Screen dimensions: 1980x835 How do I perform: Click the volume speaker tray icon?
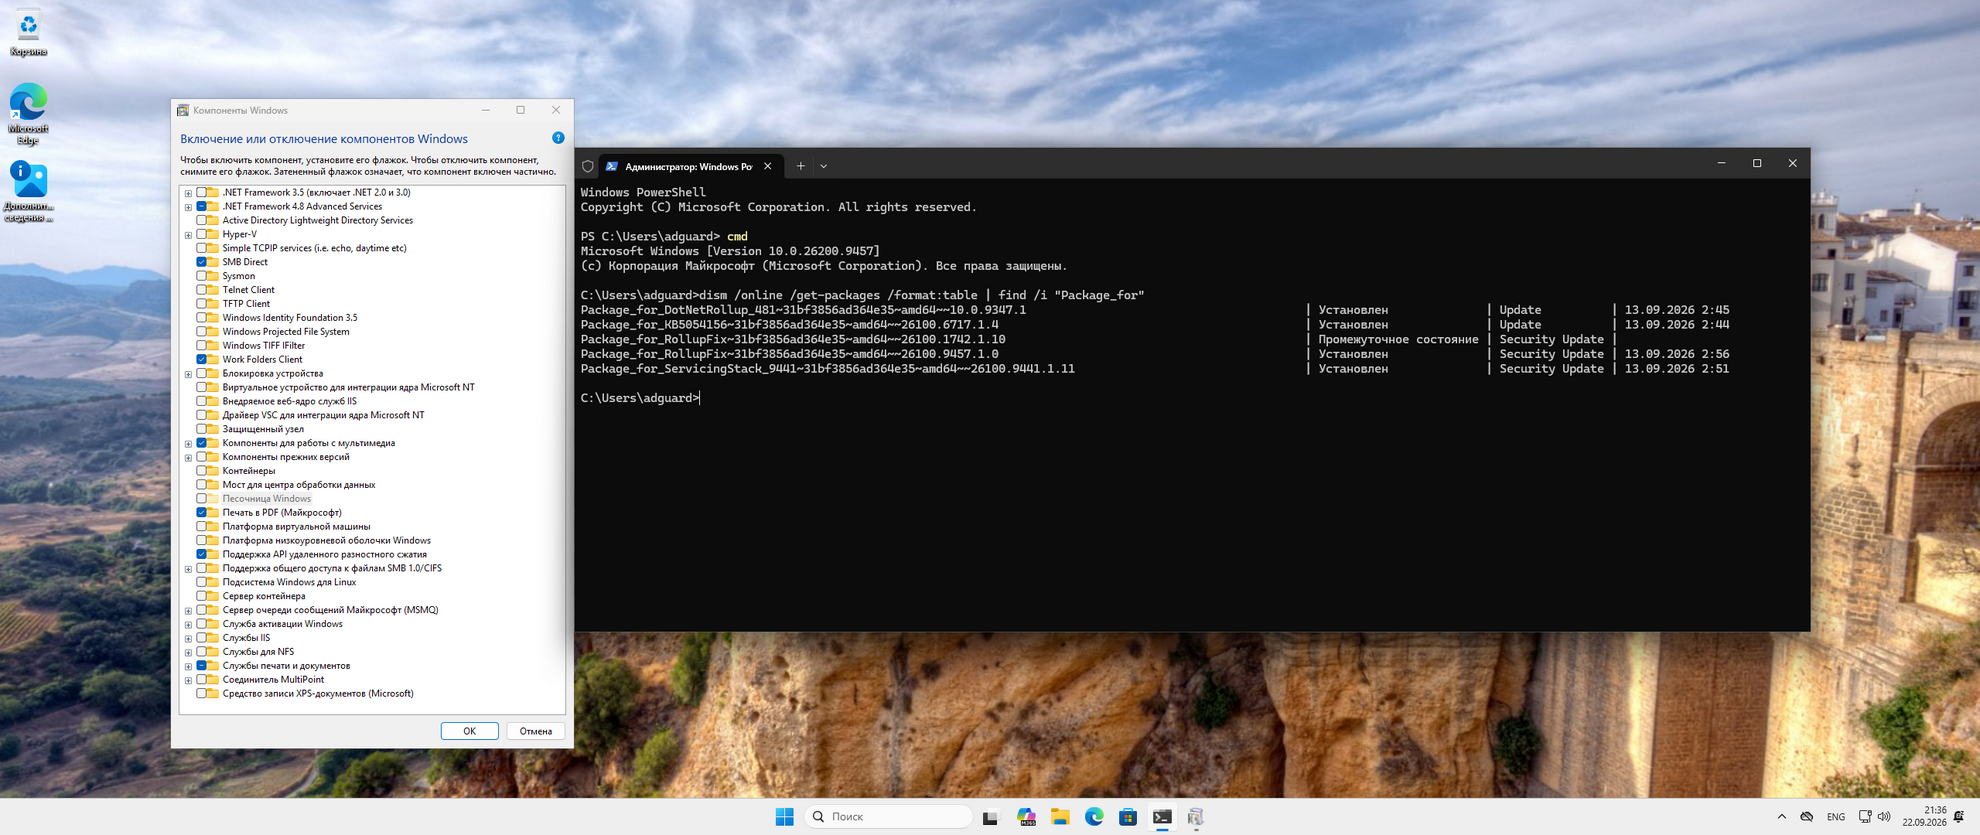pyautogui.click(x=1884, y=817)
